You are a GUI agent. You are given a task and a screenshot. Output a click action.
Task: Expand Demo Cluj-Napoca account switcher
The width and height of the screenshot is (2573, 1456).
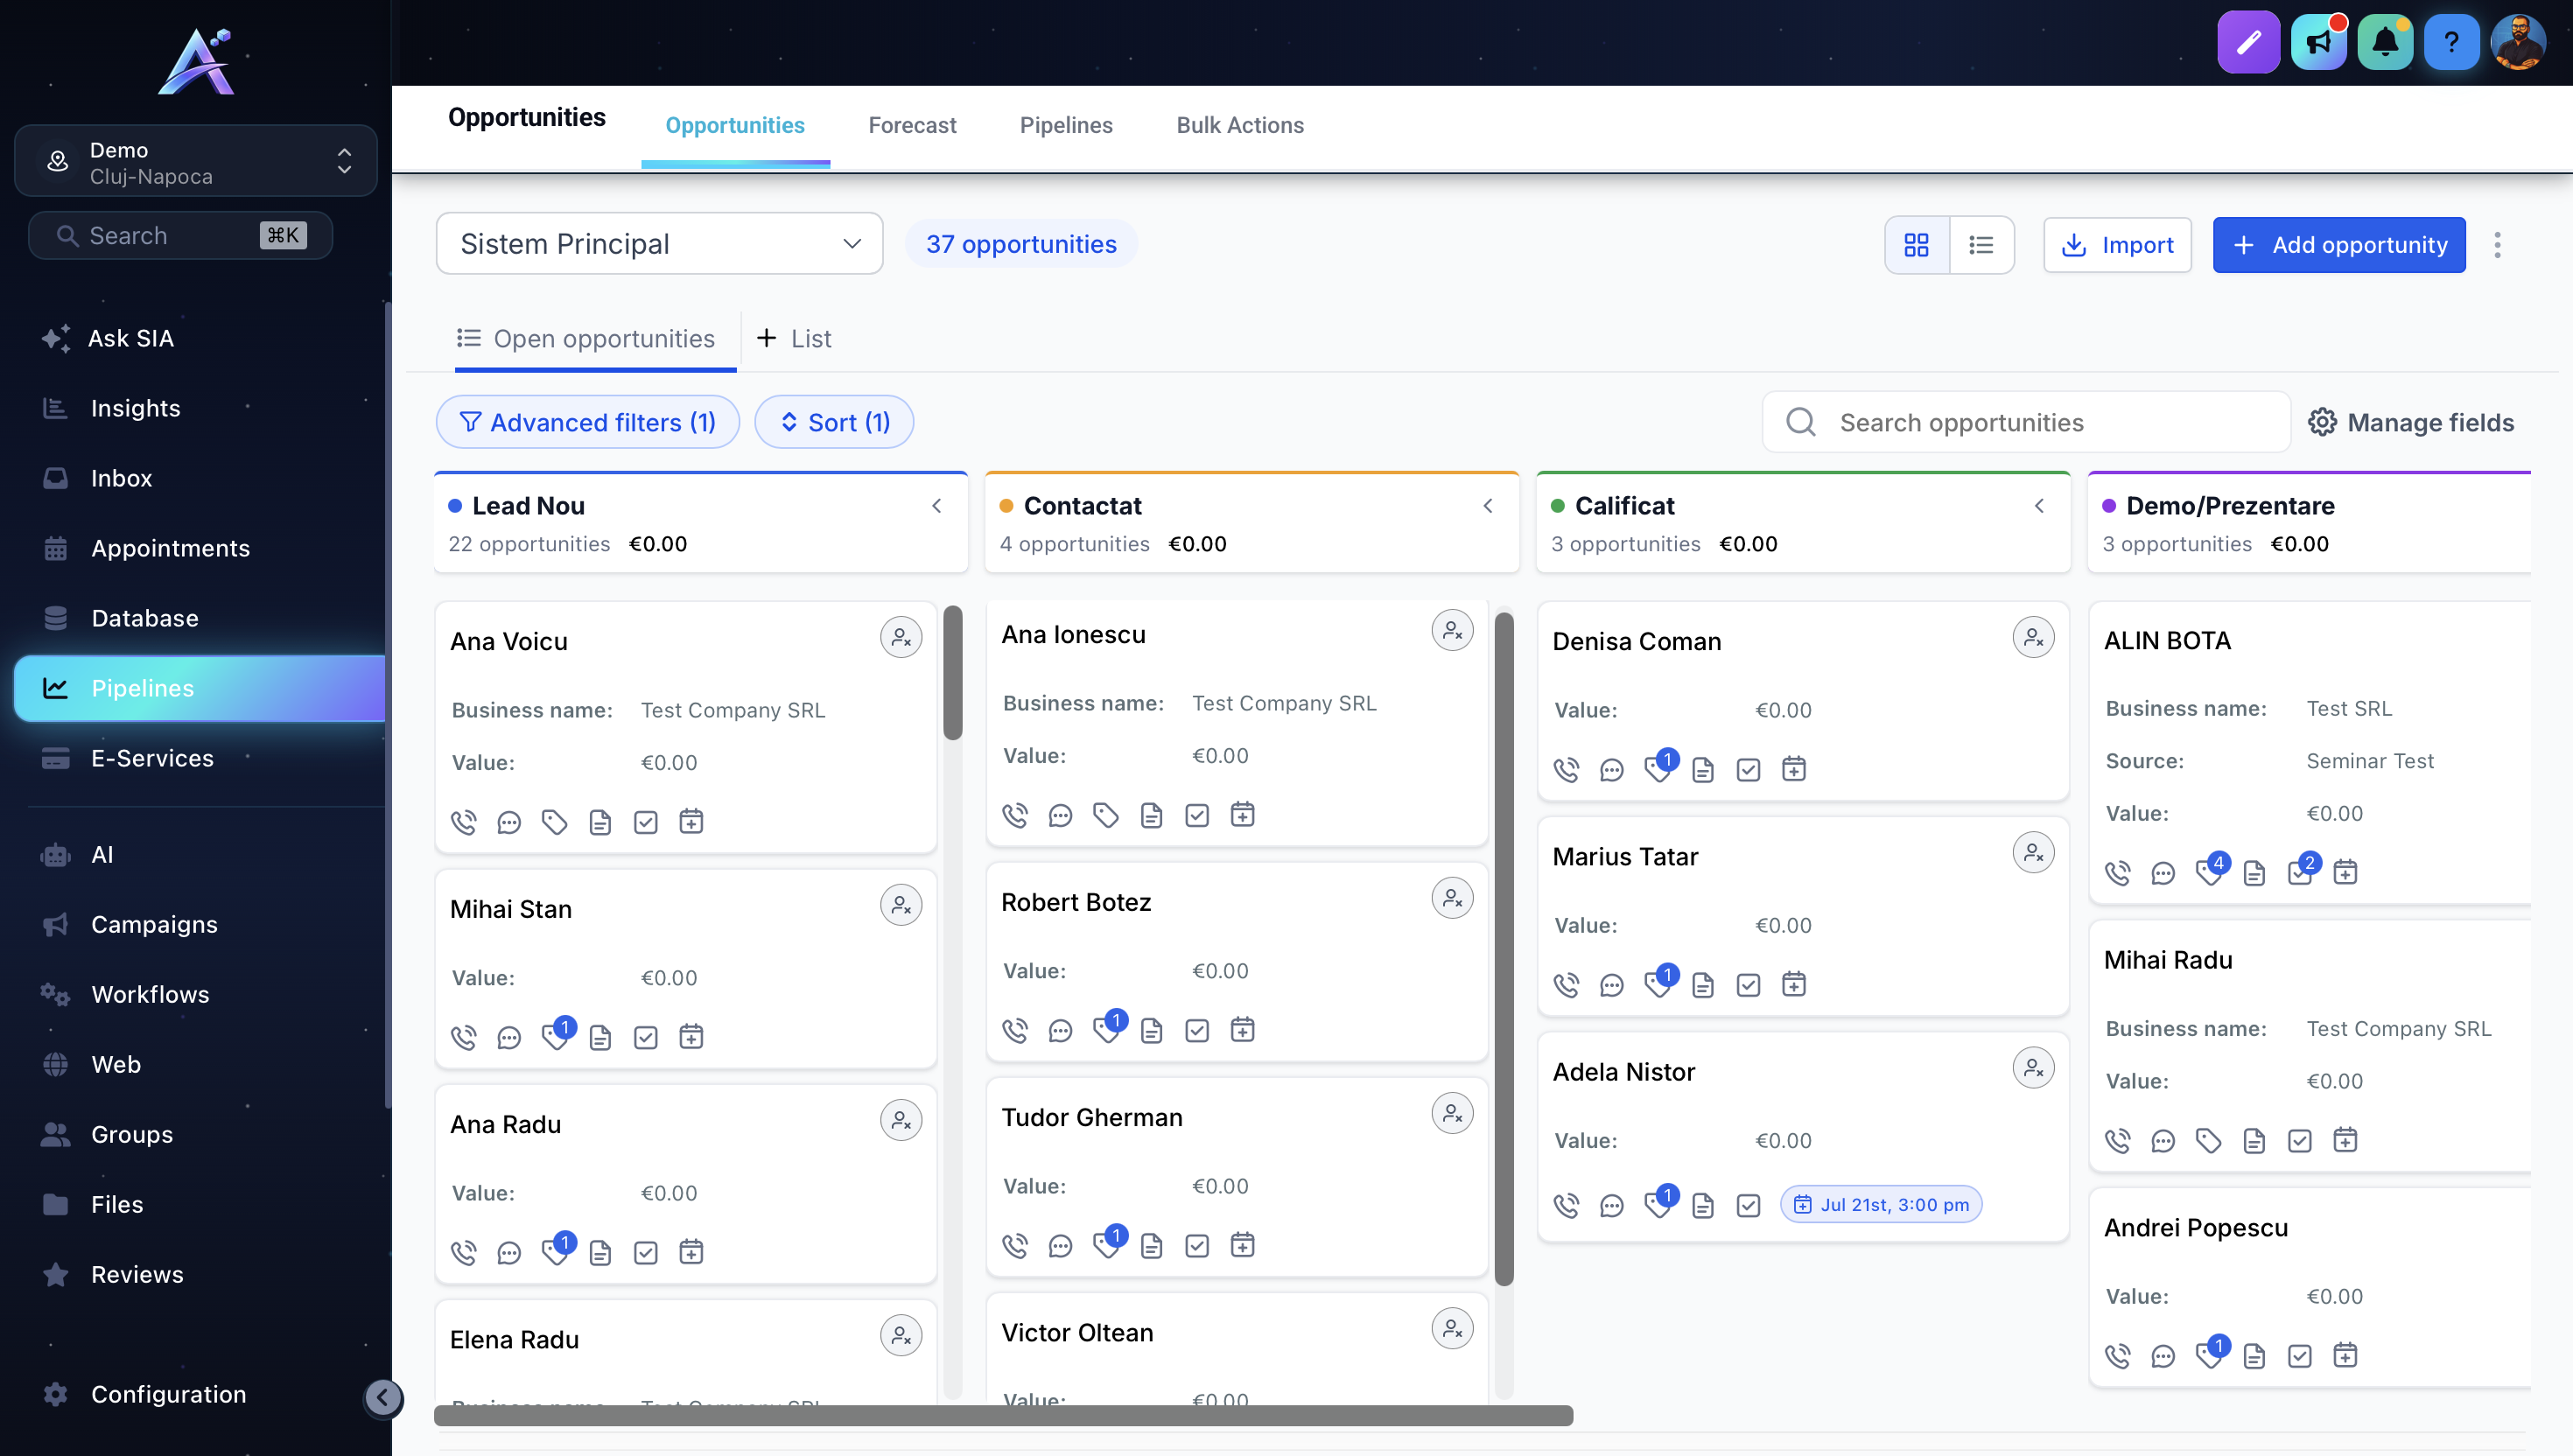[x=196, y=162]
